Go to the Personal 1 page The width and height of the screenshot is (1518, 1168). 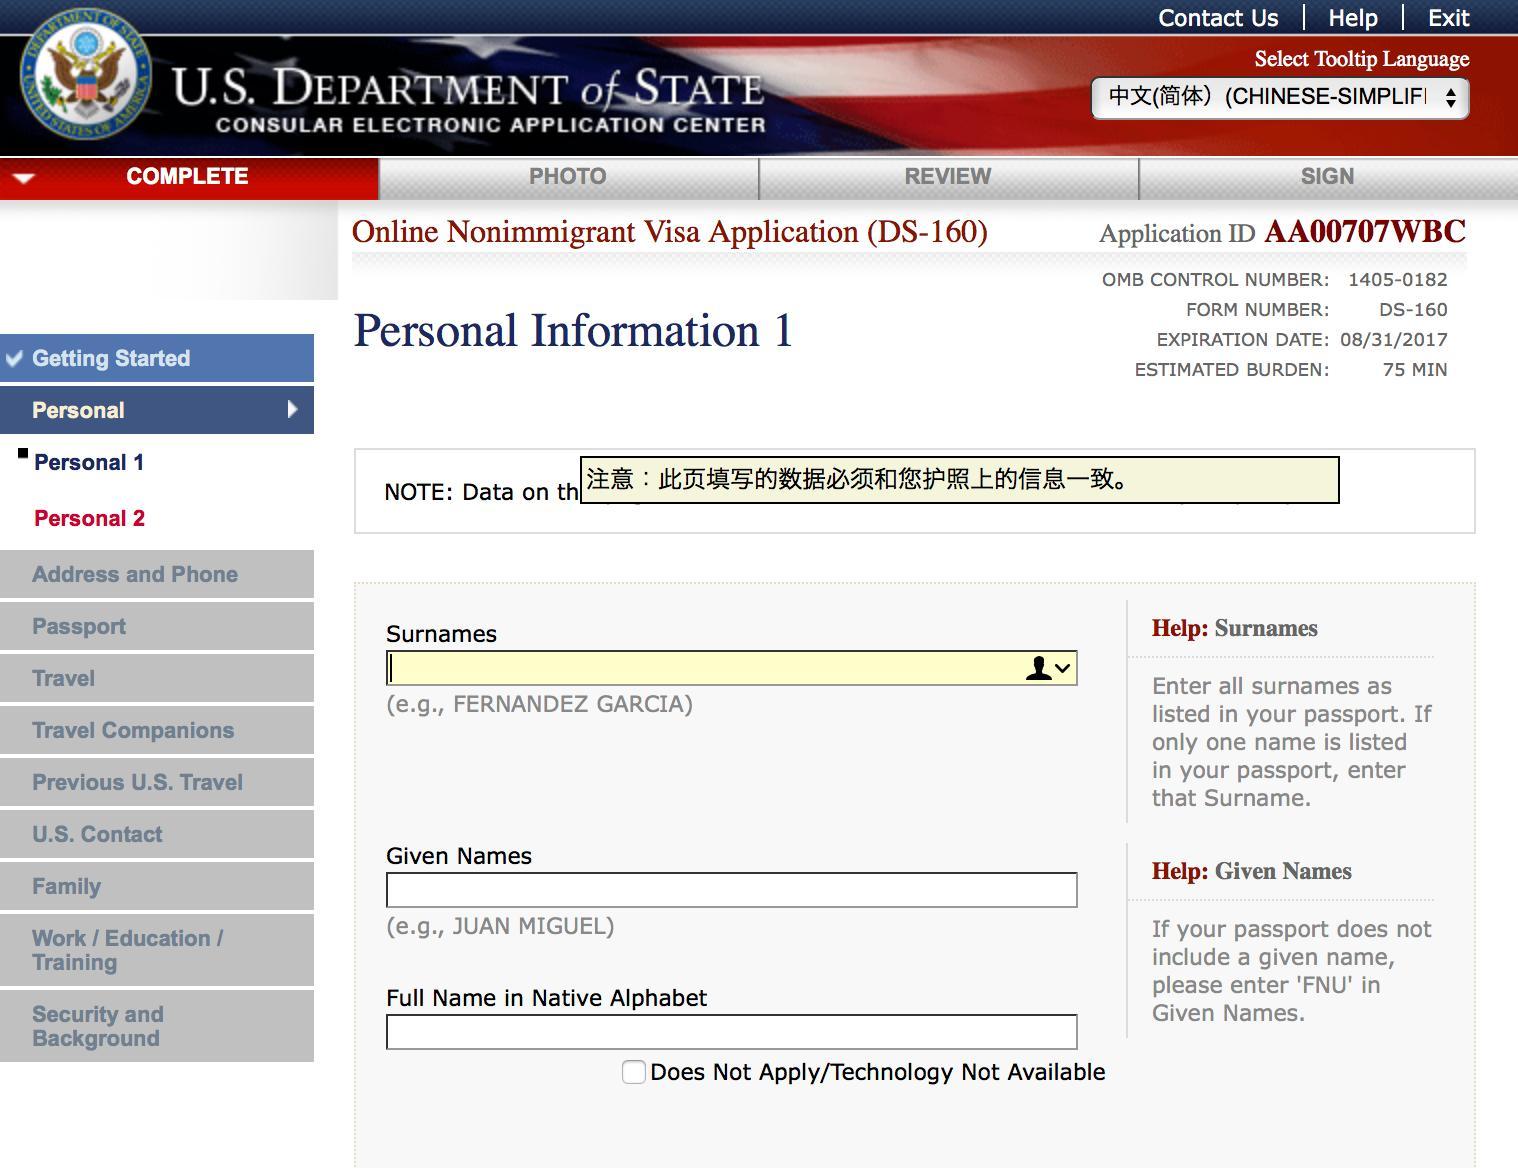point(89,463)
